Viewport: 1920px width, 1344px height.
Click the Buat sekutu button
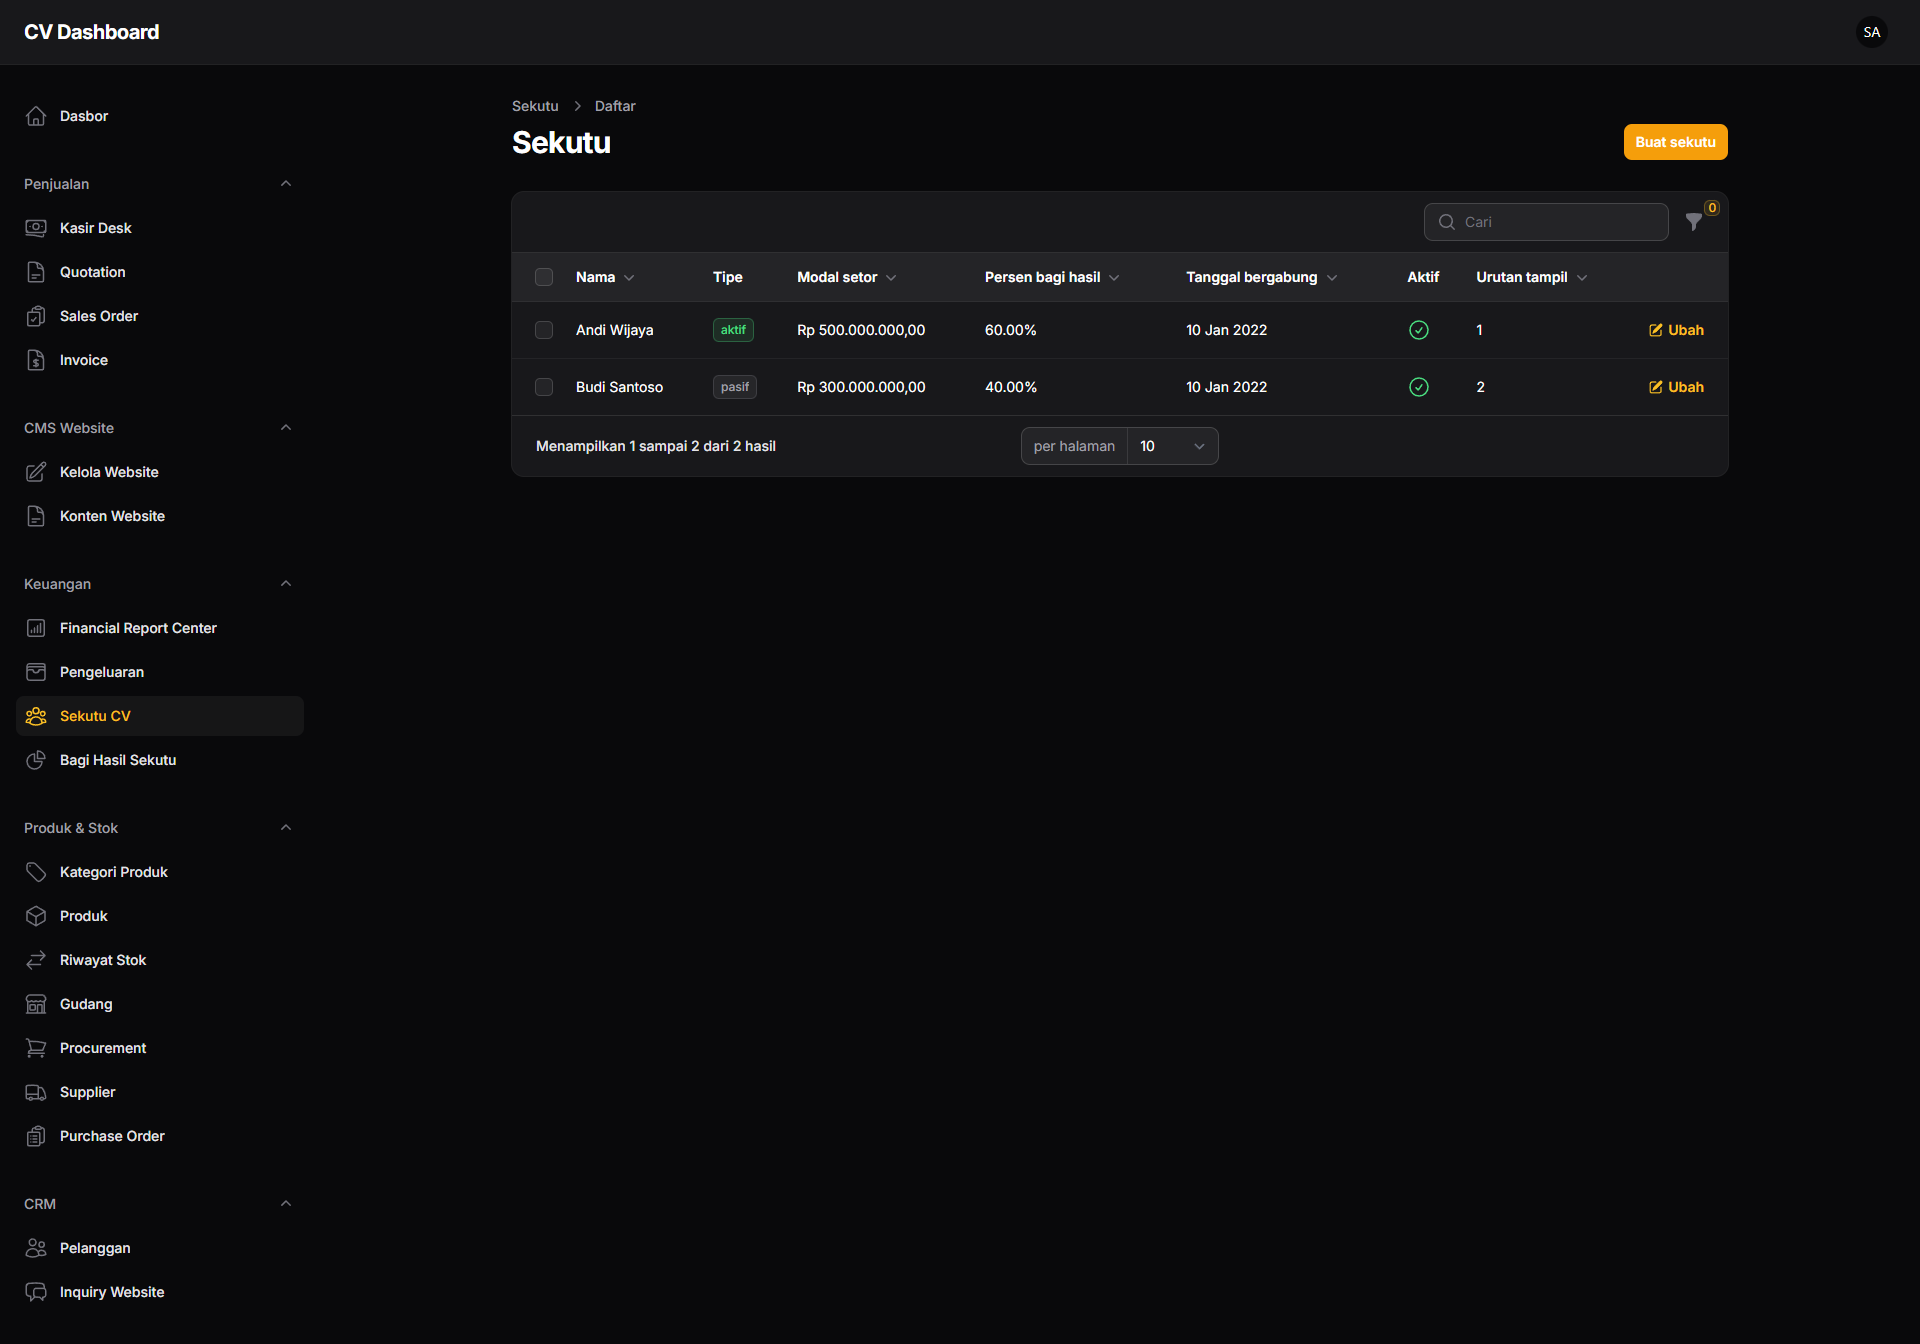pos(1675,142)
